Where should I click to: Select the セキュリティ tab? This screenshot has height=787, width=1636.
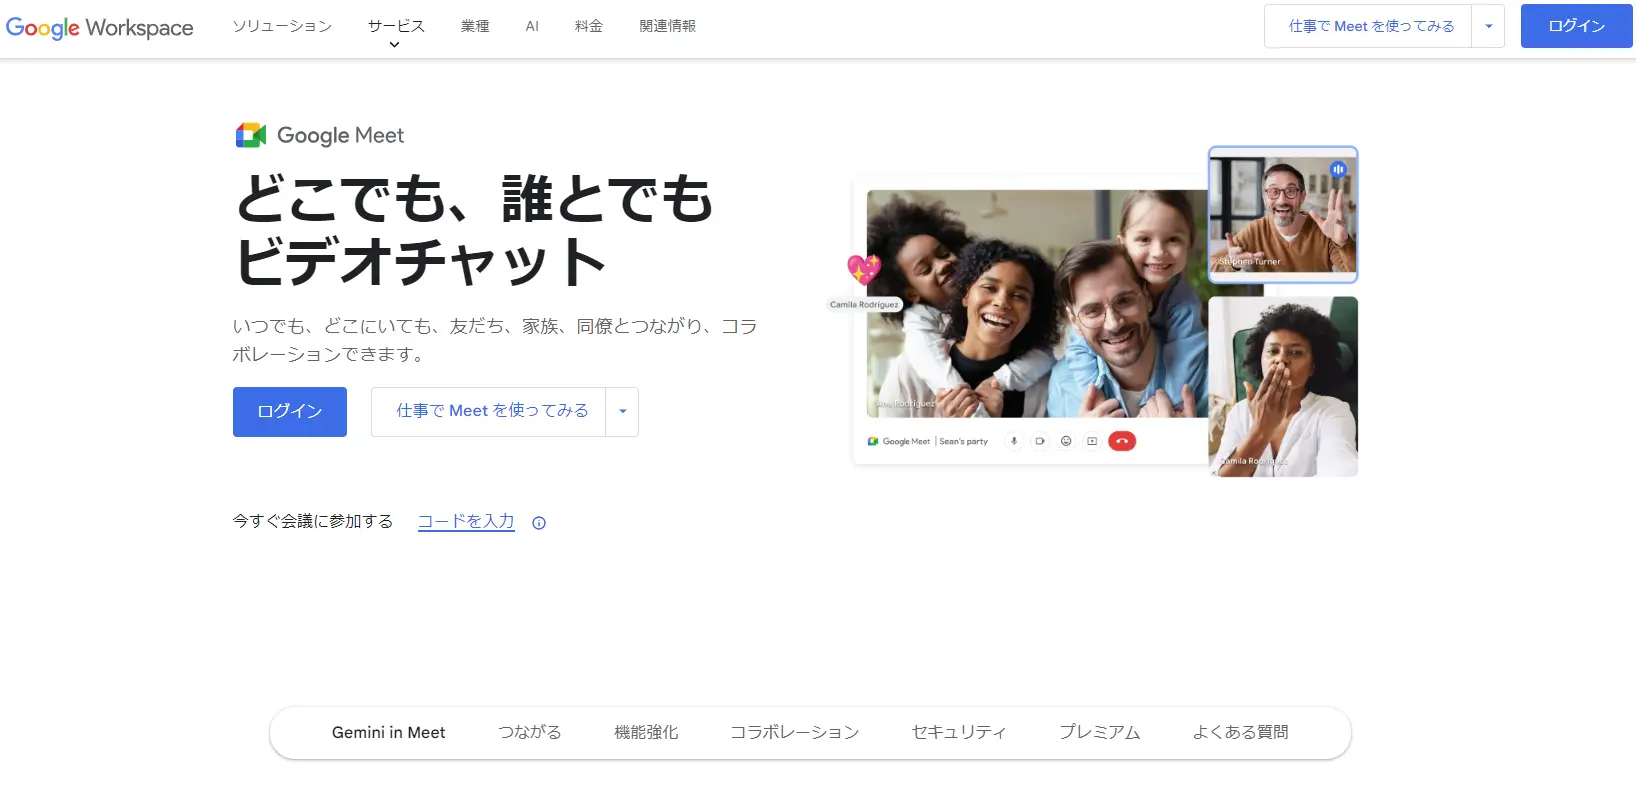pyautogui.click(x=959, y=733)
